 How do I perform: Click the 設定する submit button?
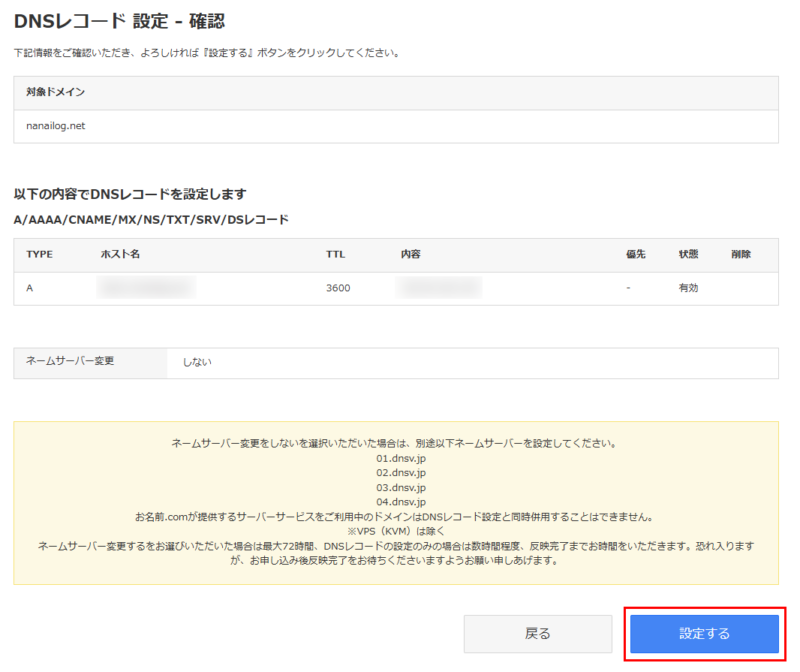tap(704, 634)
